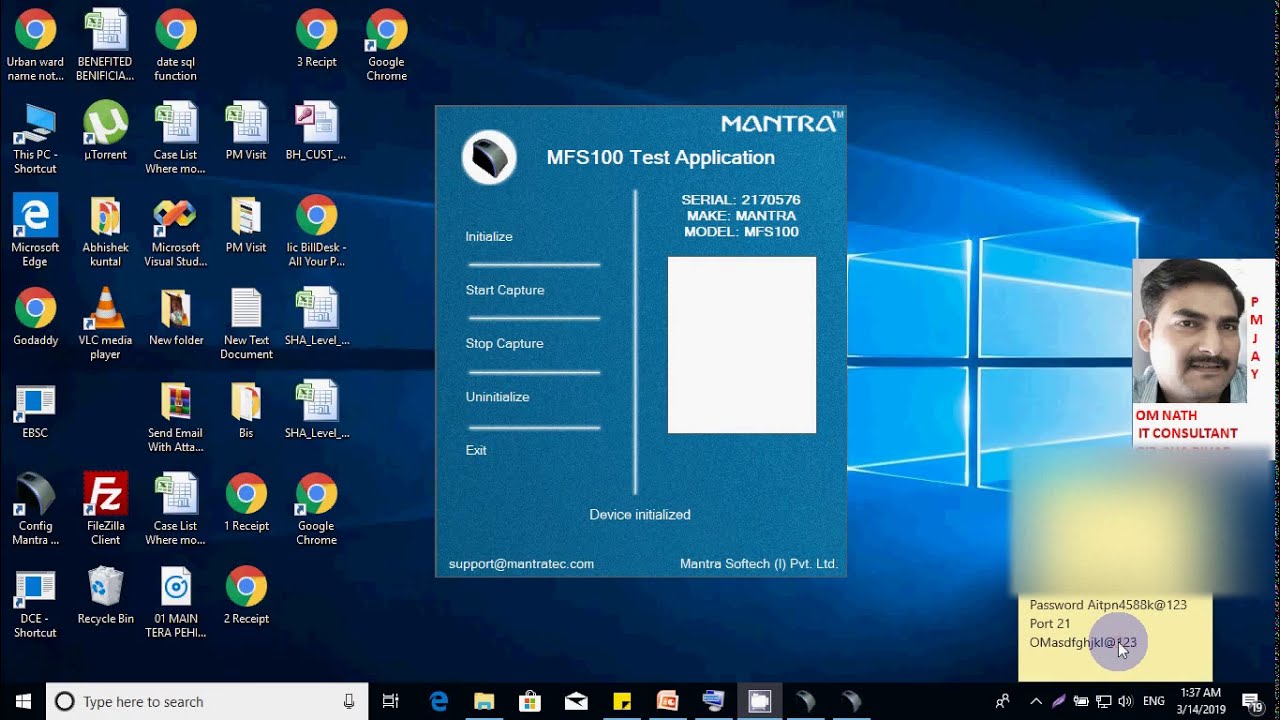
Task: Select the This PC shortcut icon
Action: point(35,139)
